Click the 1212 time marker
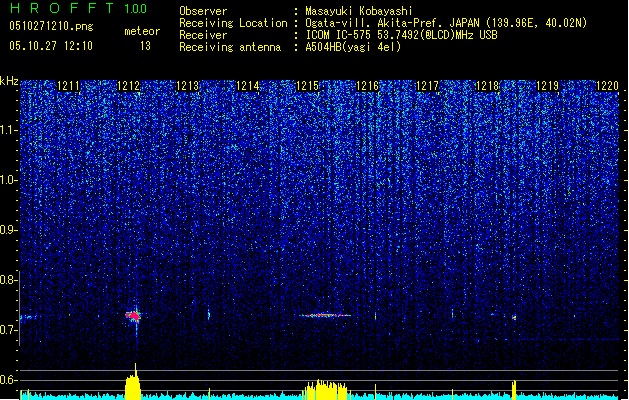 pyautogui.click(x=128, y=86)
